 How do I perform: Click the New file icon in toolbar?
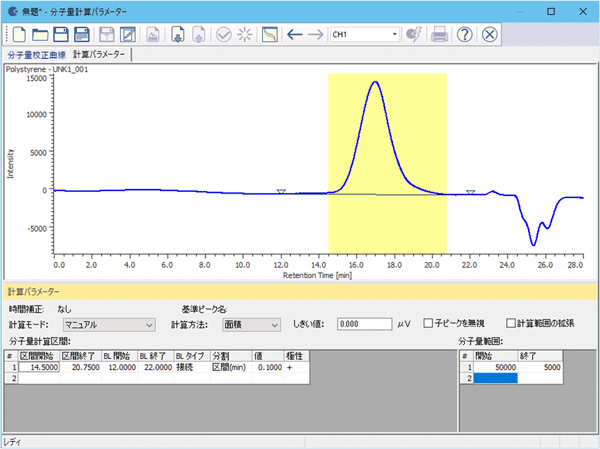pyautogui.click(x=17, y=34)
